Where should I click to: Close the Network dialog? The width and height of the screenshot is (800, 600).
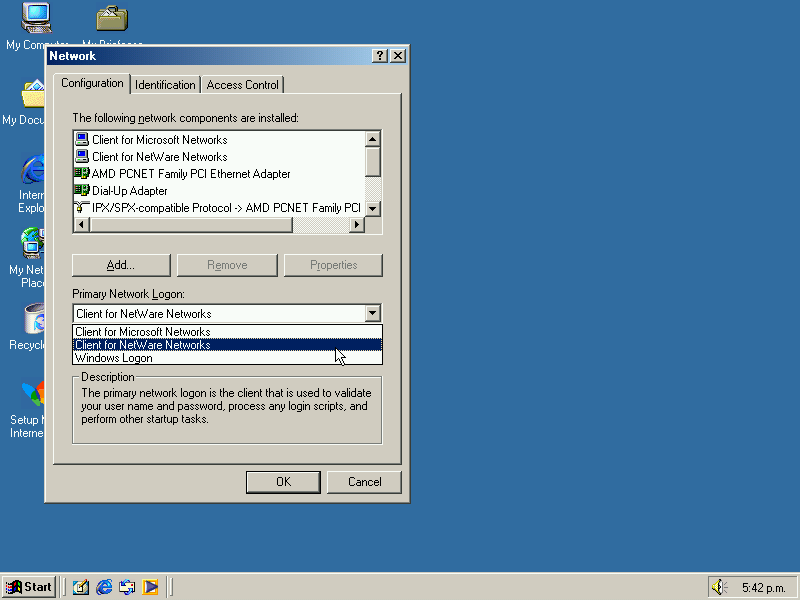pyautogui.click(x=398, y=56)
